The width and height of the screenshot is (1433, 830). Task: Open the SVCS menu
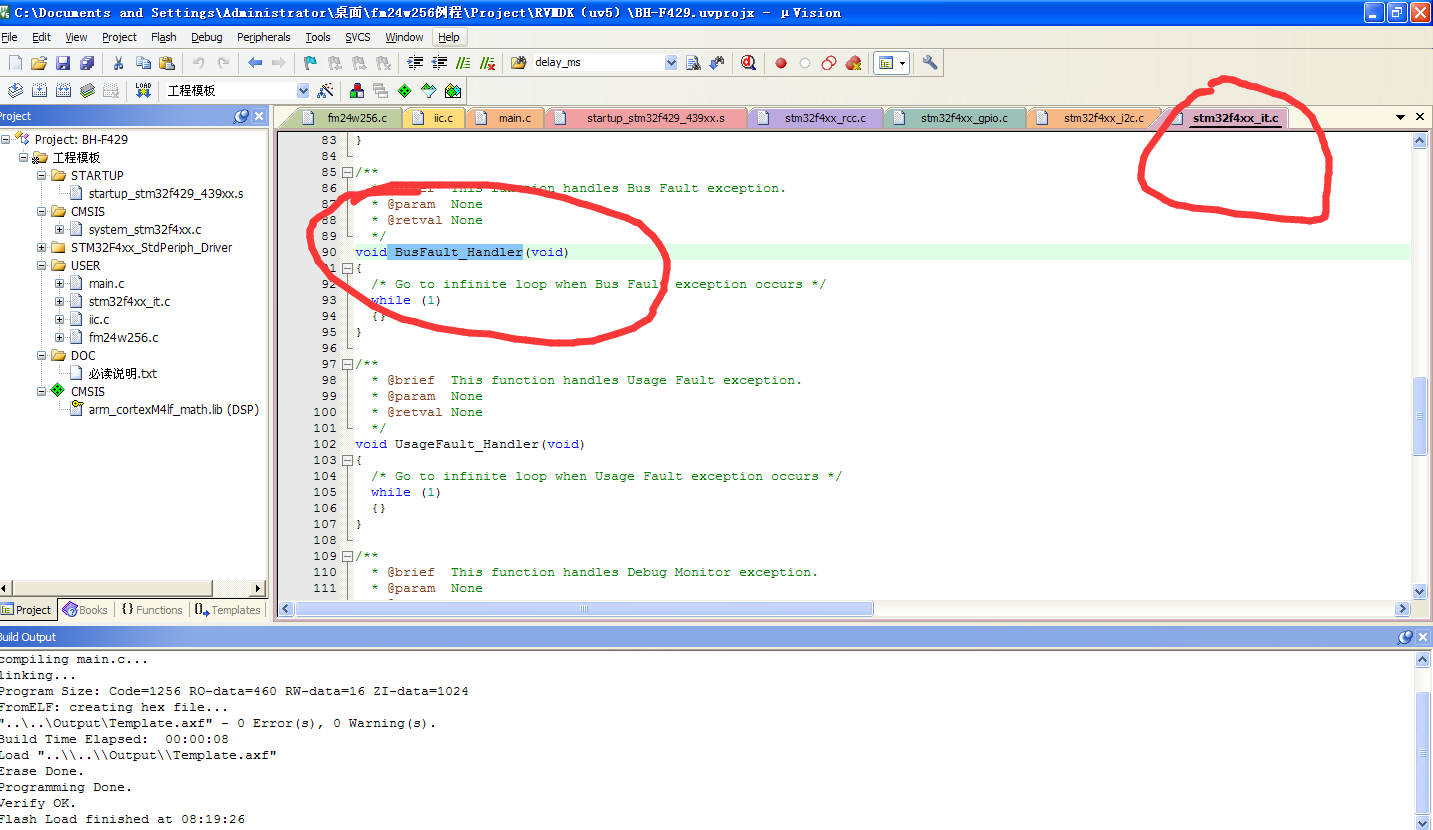(357, 37)
